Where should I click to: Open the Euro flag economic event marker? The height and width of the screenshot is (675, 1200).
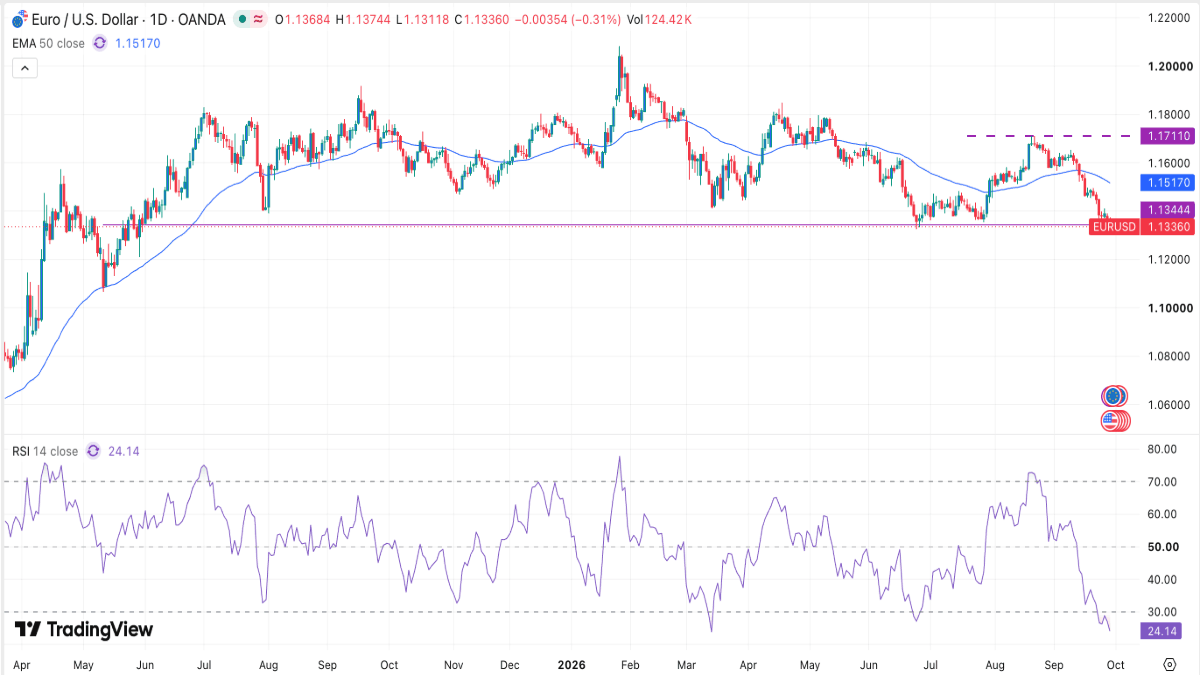(1113, 396)
